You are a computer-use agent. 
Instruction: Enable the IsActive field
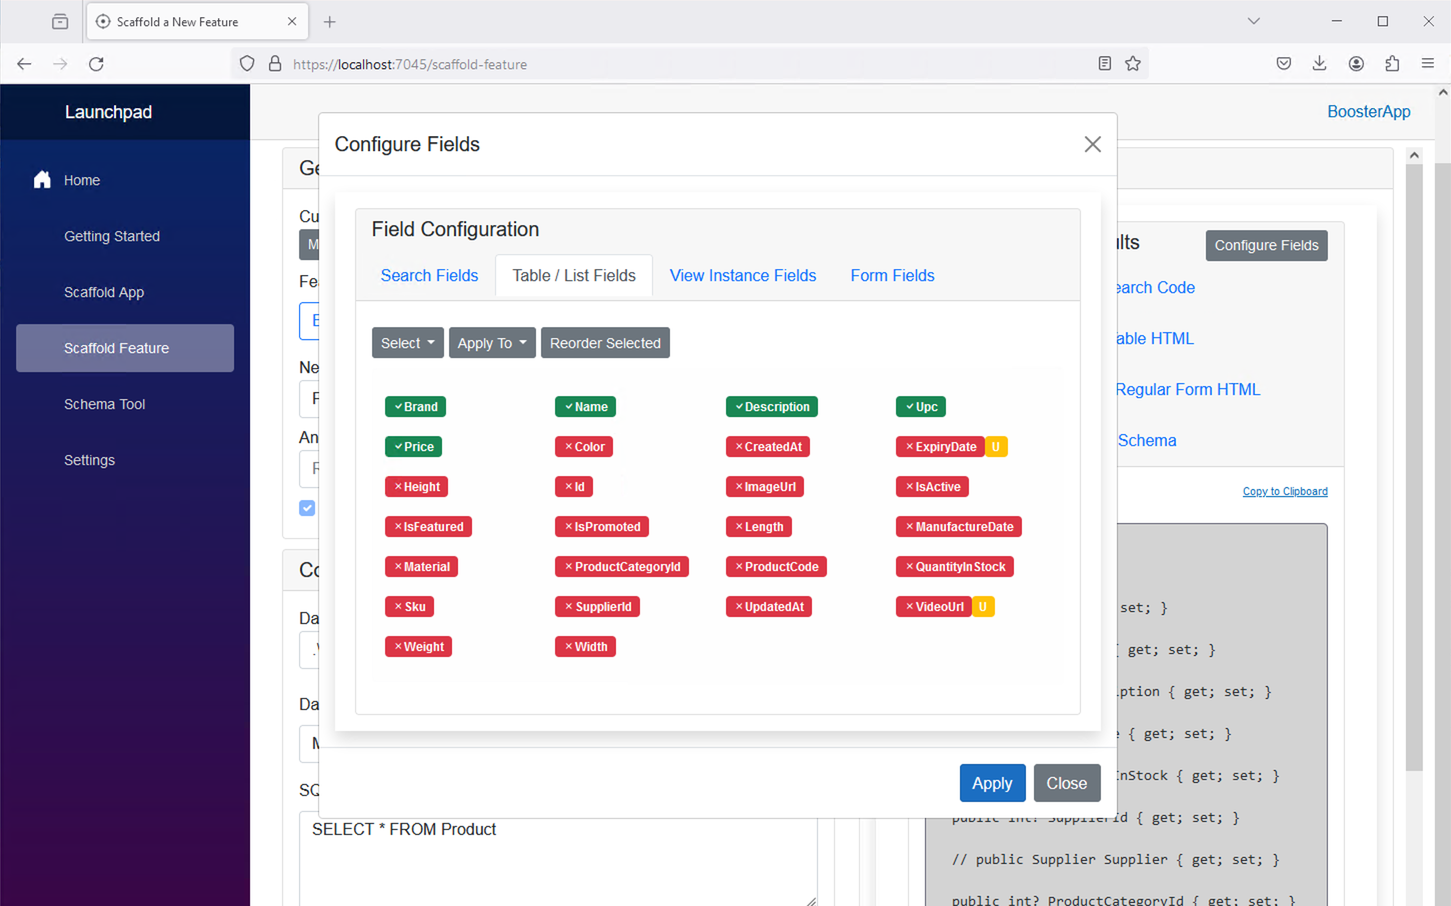pos(932,487)
